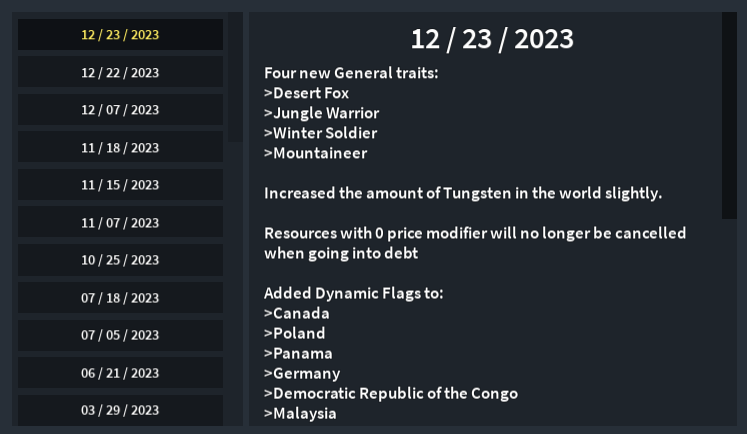Click the date list scrollbar thumb

point(235,76)
